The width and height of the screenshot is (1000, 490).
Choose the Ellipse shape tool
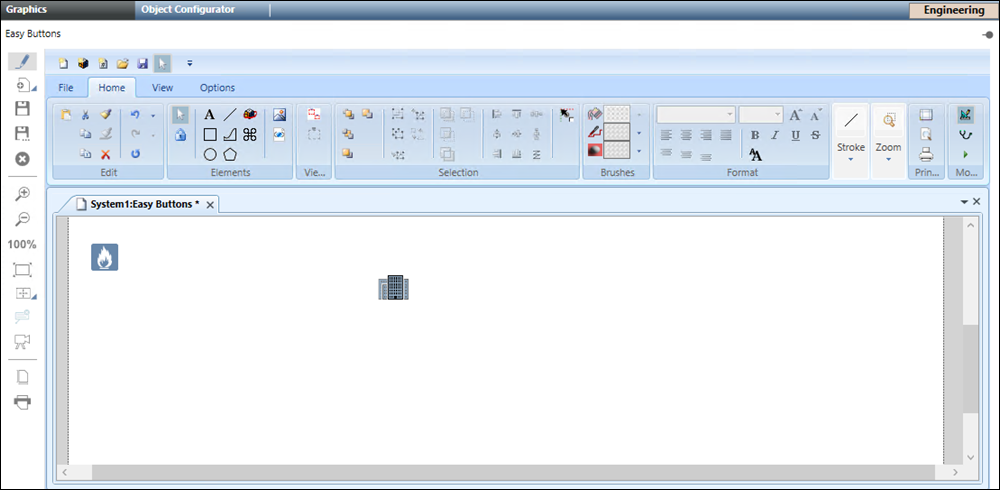[210, 154]
